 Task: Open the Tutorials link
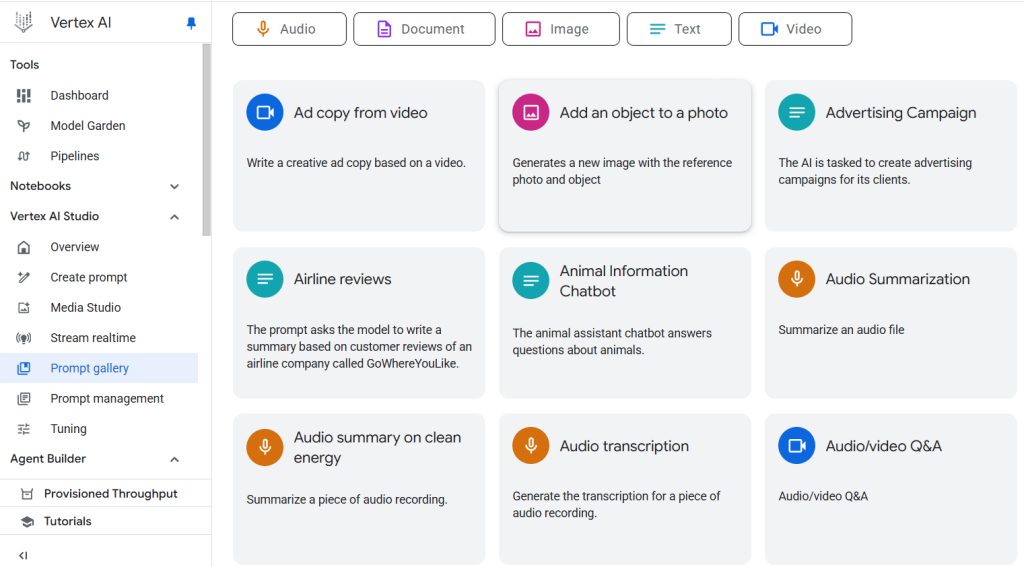point(67,521)
